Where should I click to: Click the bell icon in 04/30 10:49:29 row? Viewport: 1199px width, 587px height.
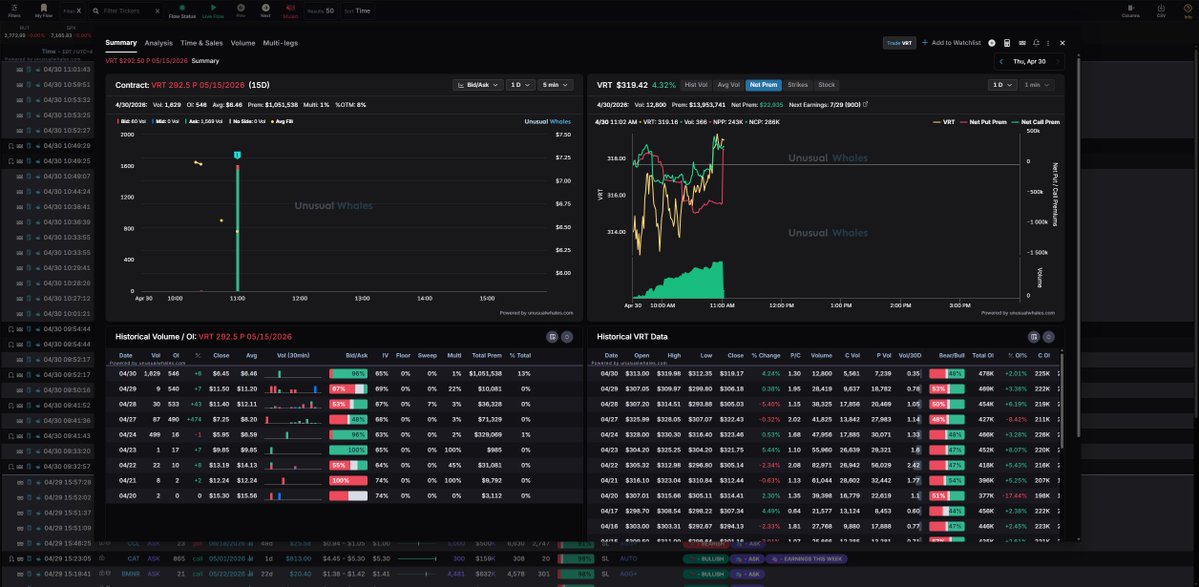coord(11,145)
